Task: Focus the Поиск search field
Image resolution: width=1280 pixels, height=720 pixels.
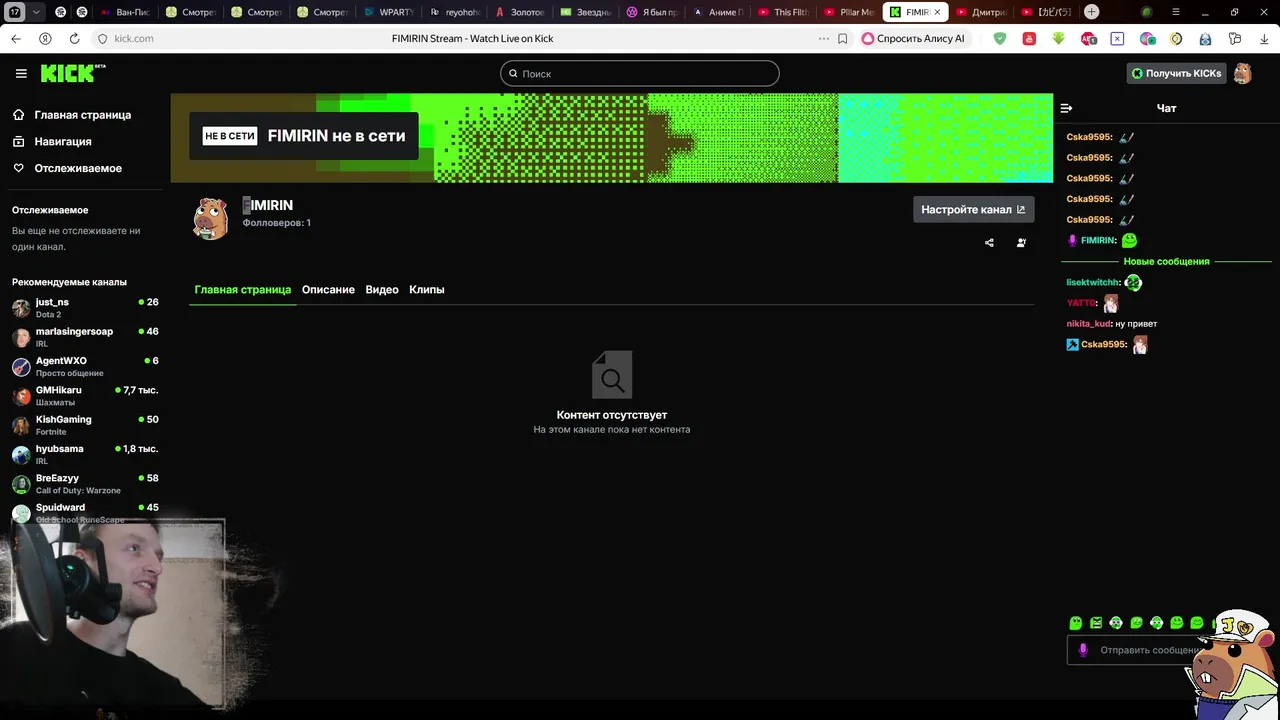Action: point(639,73)
